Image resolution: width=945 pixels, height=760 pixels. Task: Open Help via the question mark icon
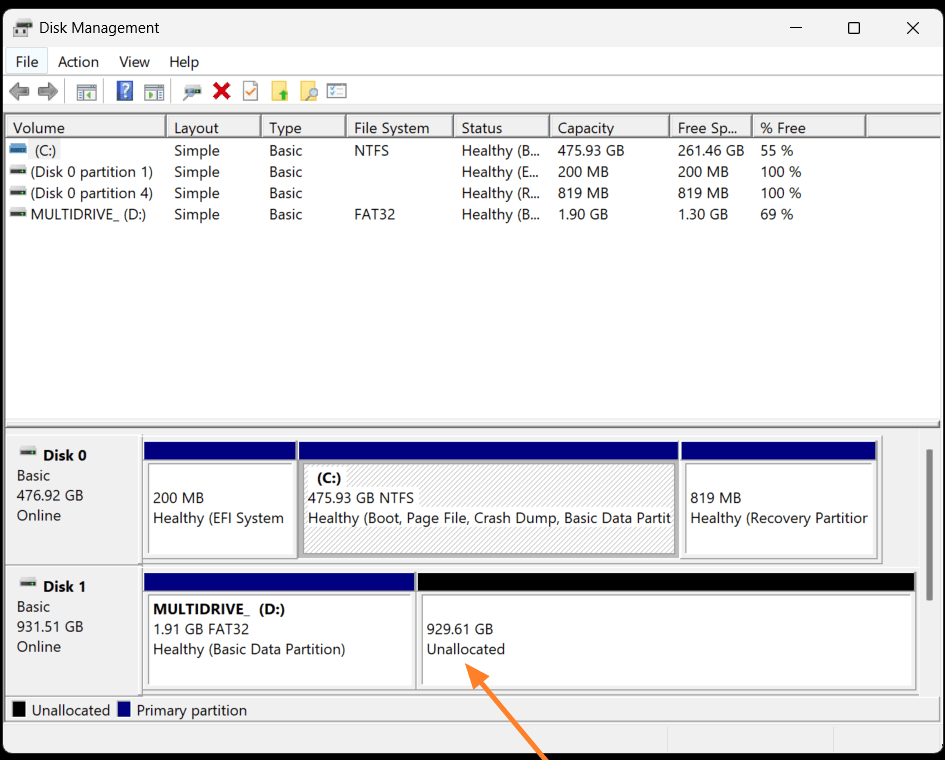pos(125,91)
